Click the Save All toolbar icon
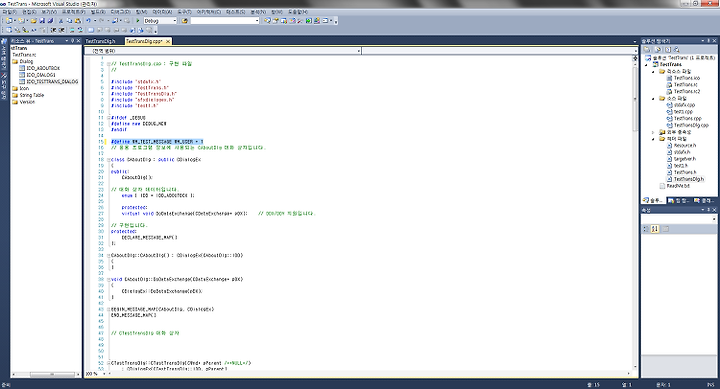Screen dimensions: 720x389 tap(51, 21)
